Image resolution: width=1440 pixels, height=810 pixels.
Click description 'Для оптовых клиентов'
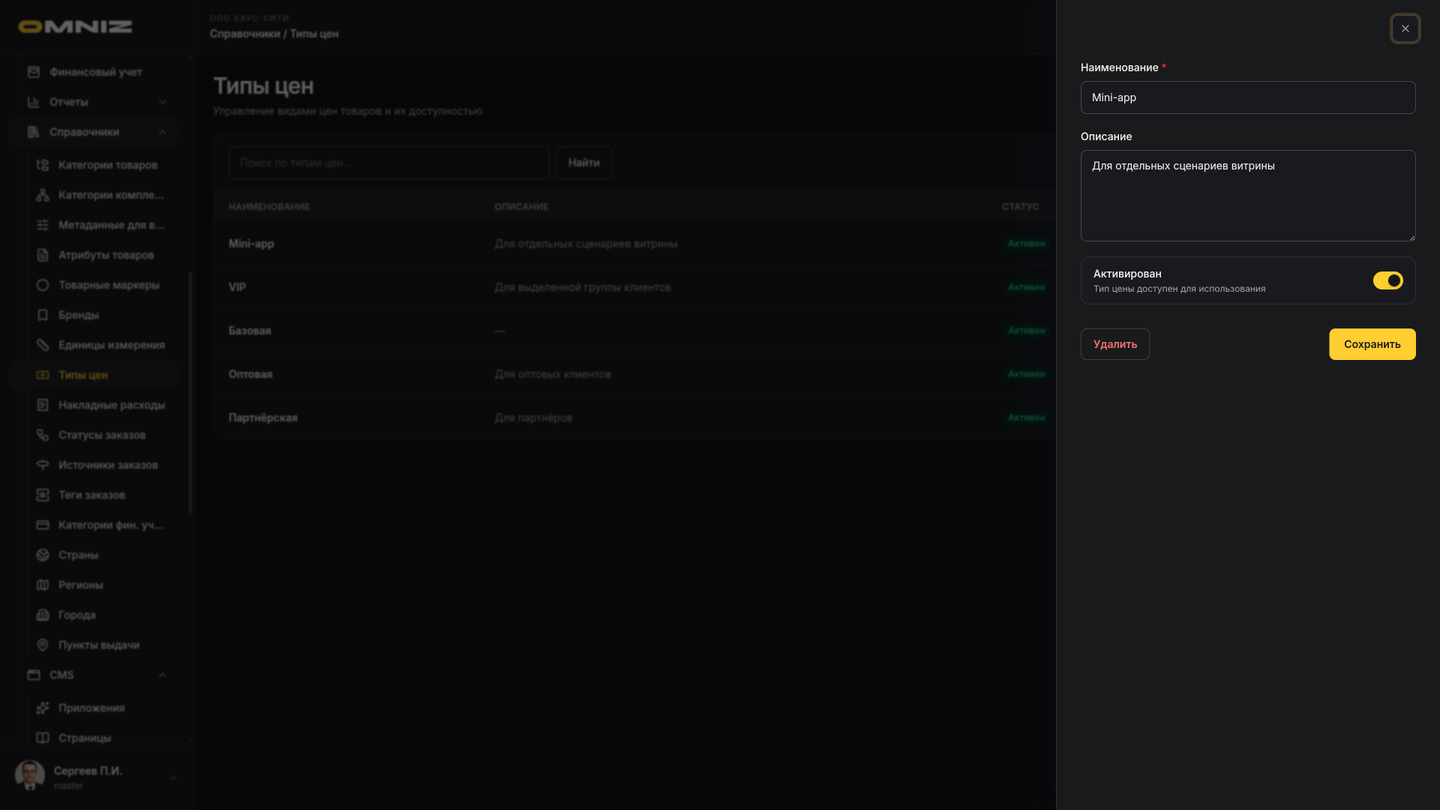(x=552, y=374)
